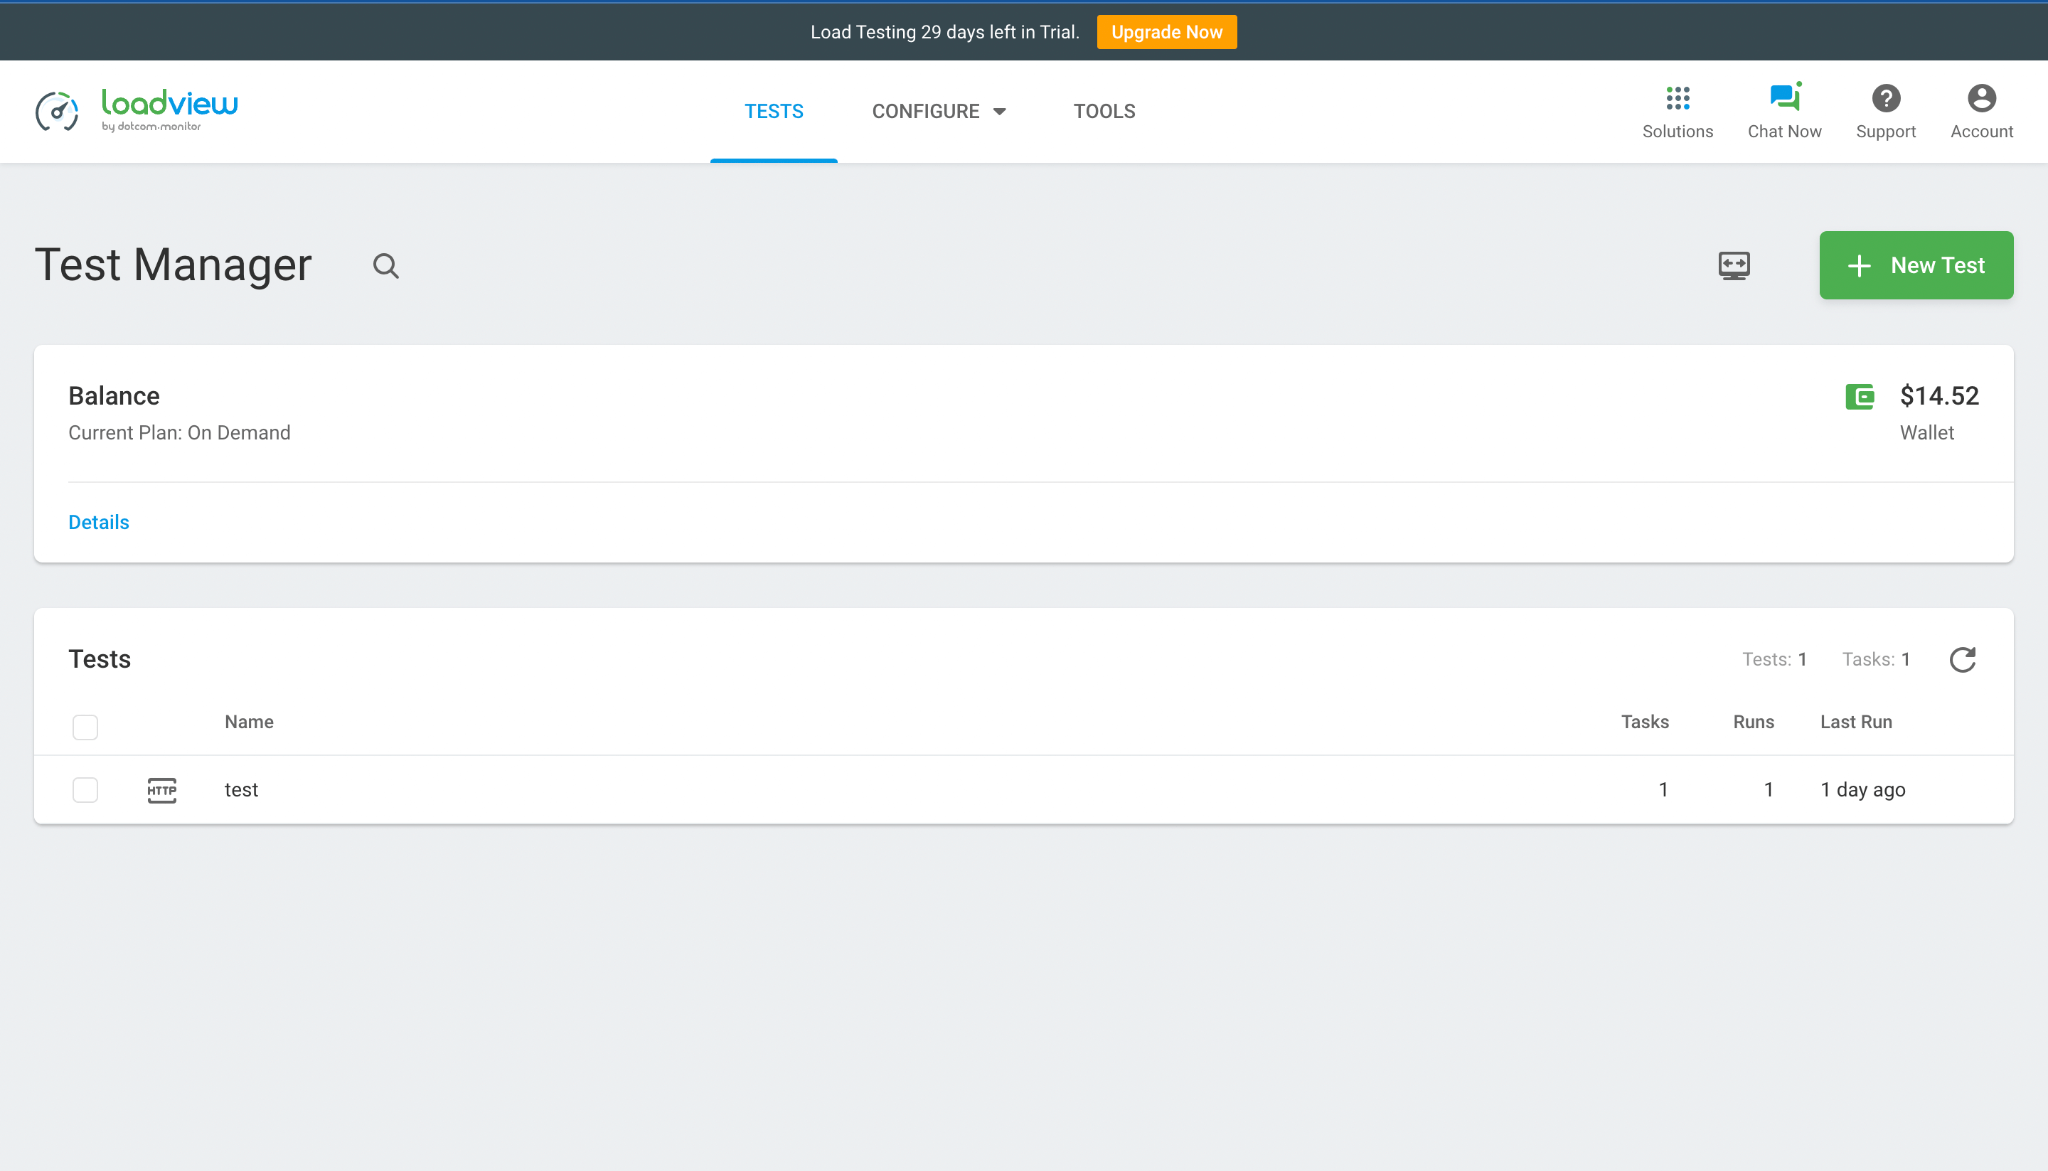Navigate to the TOOLS menu tab

pyautogui.click(x=1104, y=111)
